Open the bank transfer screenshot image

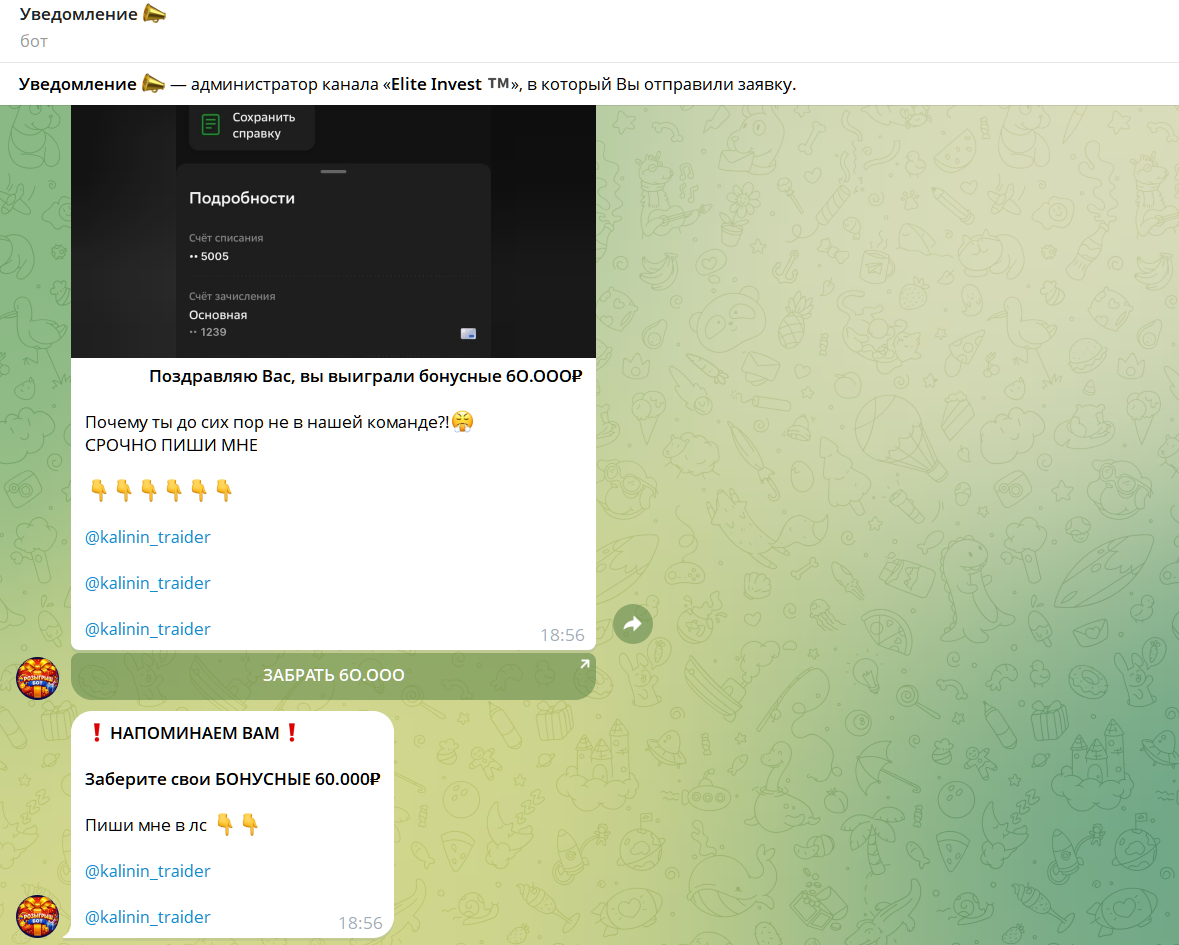click(x=333, y=232)
